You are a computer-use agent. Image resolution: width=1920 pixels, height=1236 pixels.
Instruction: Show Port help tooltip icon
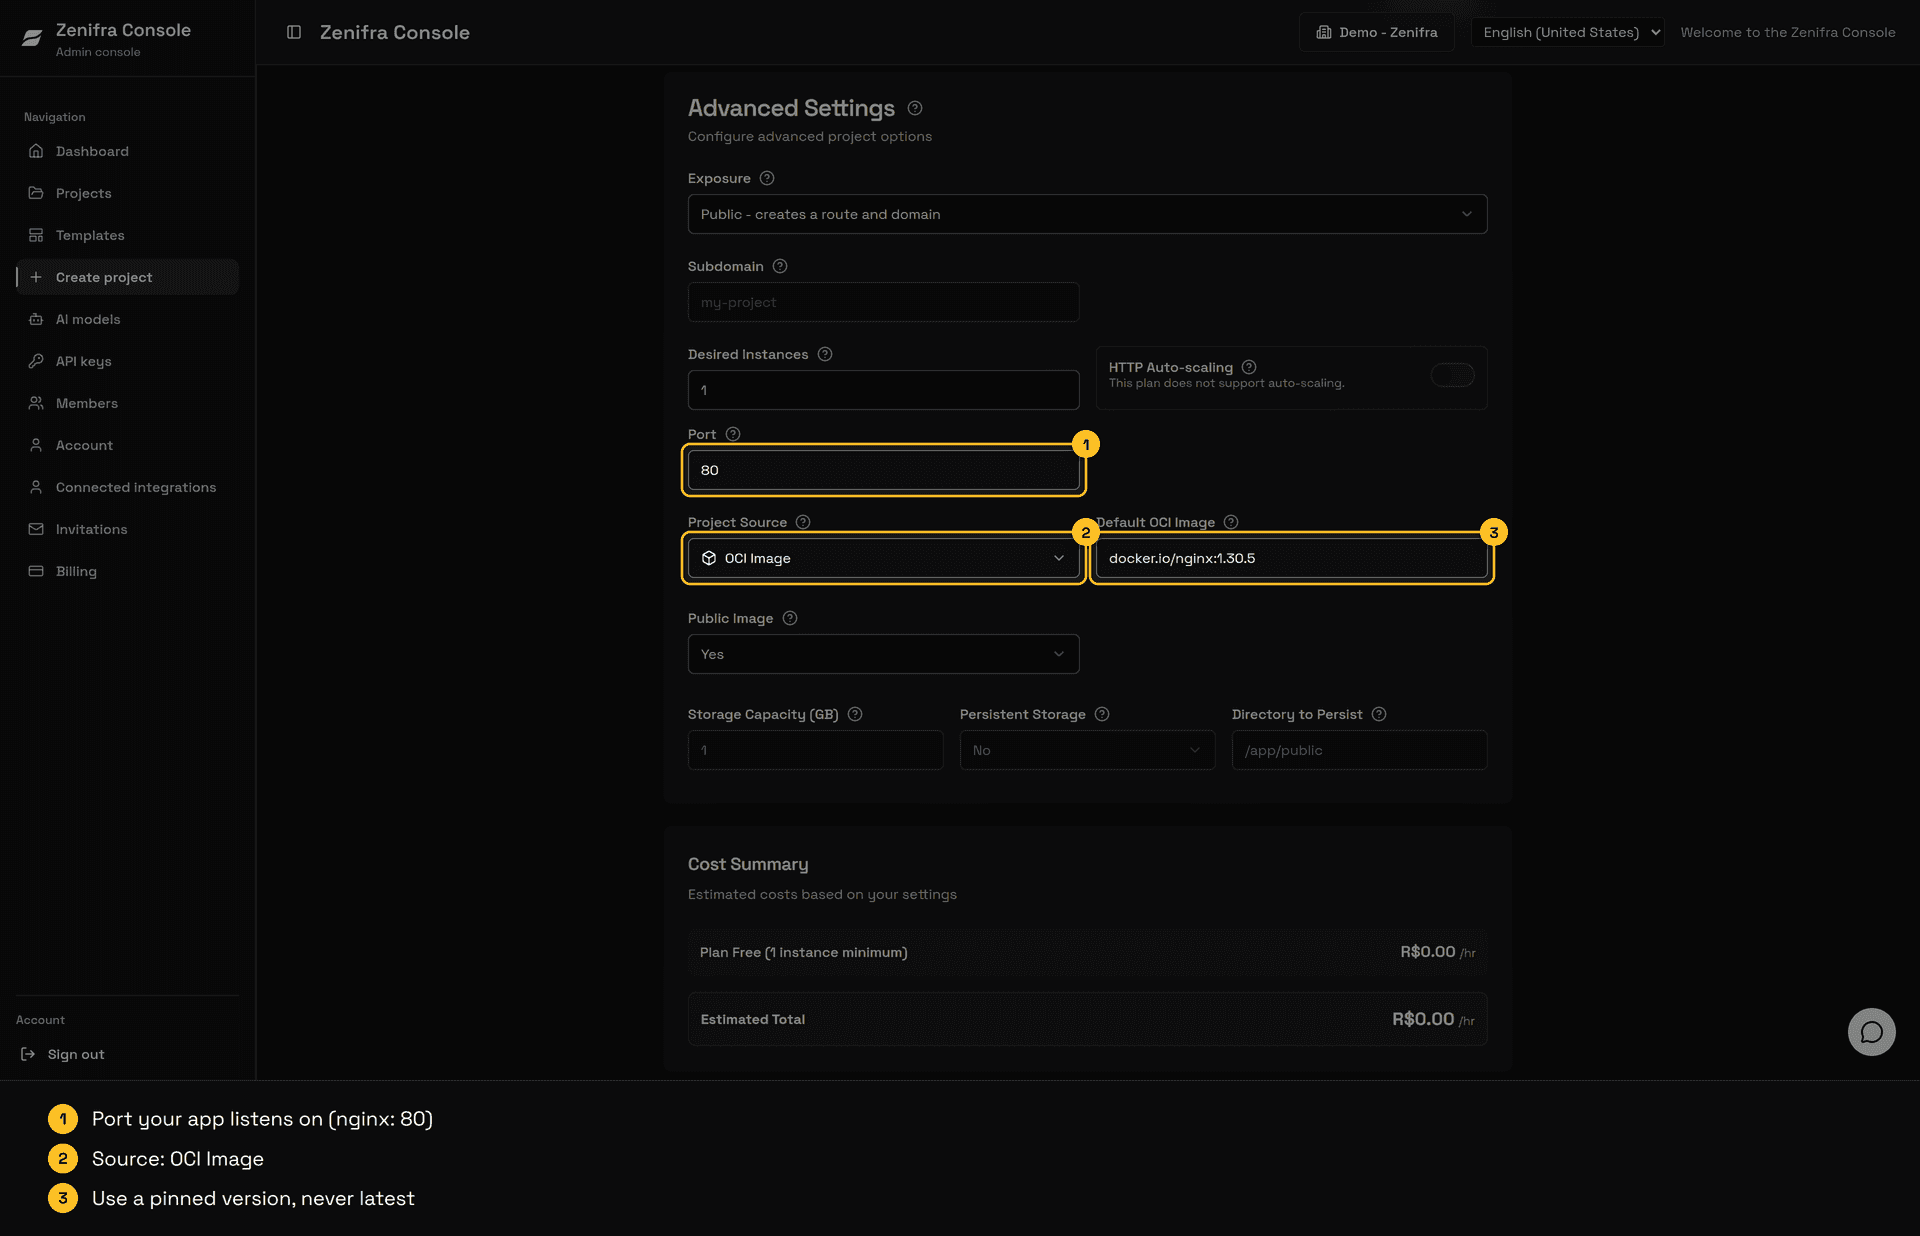[733, 434]
